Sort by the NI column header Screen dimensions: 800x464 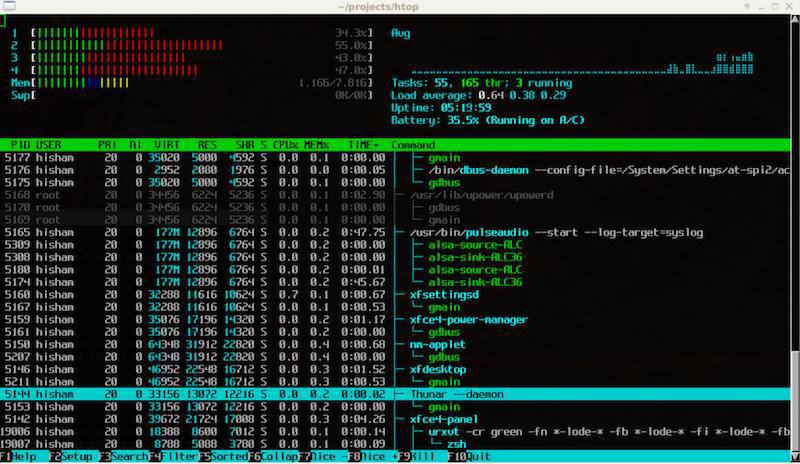(136, 145)
